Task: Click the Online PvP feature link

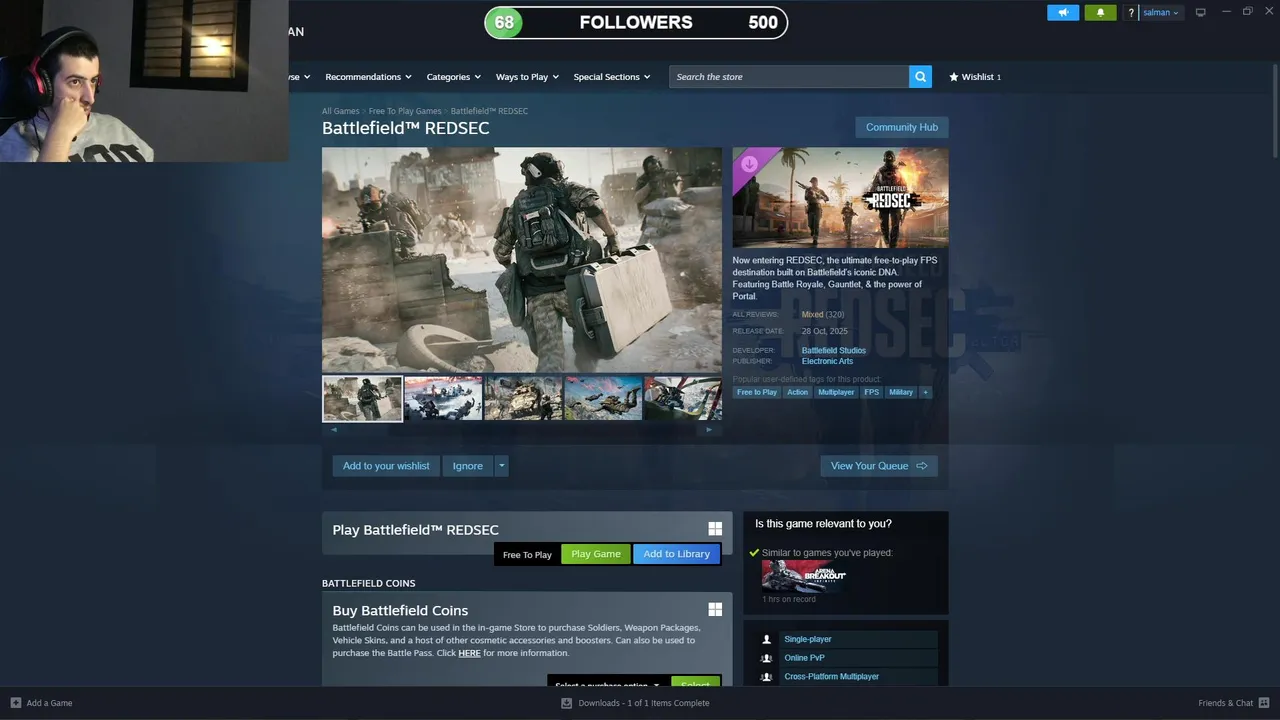Action: coord(804,658)
